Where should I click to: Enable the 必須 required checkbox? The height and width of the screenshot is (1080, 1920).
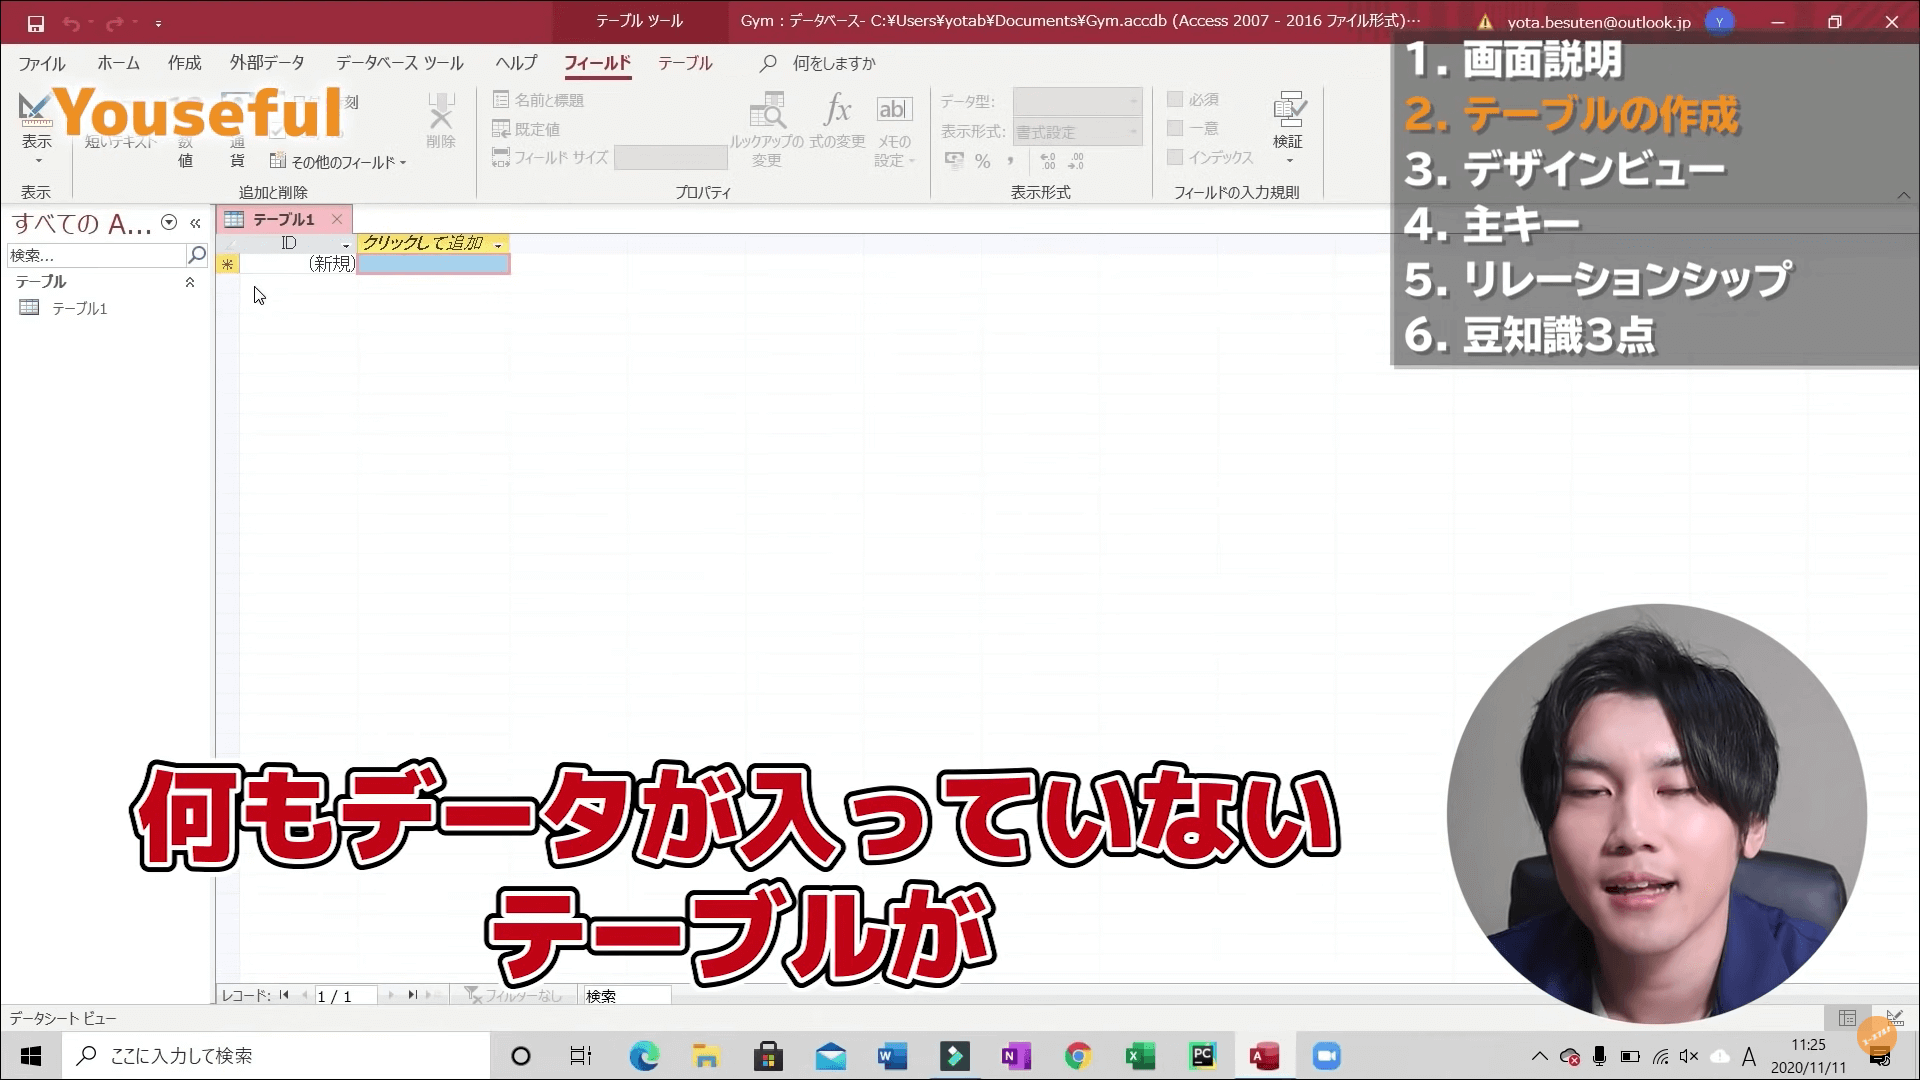(1175, 99)
